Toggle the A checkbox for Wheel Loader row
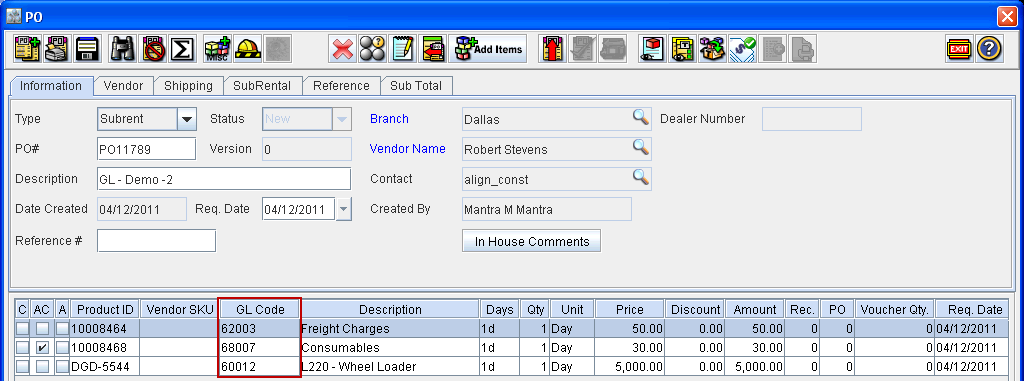 tap(62, 367)
